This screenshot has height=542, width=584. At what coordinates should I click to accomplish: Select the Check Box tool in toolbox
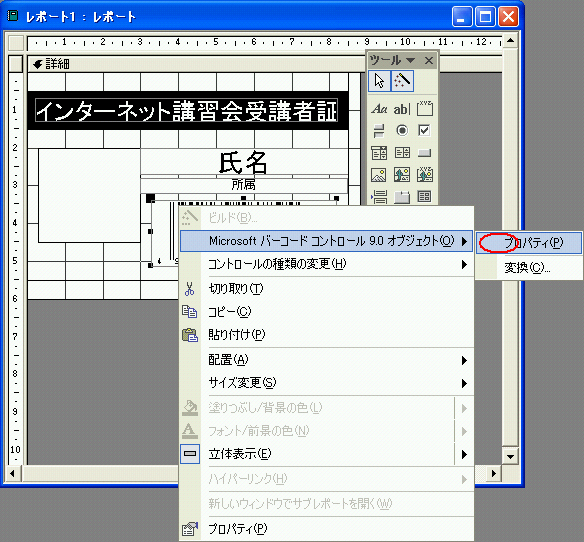click(425, 131)
